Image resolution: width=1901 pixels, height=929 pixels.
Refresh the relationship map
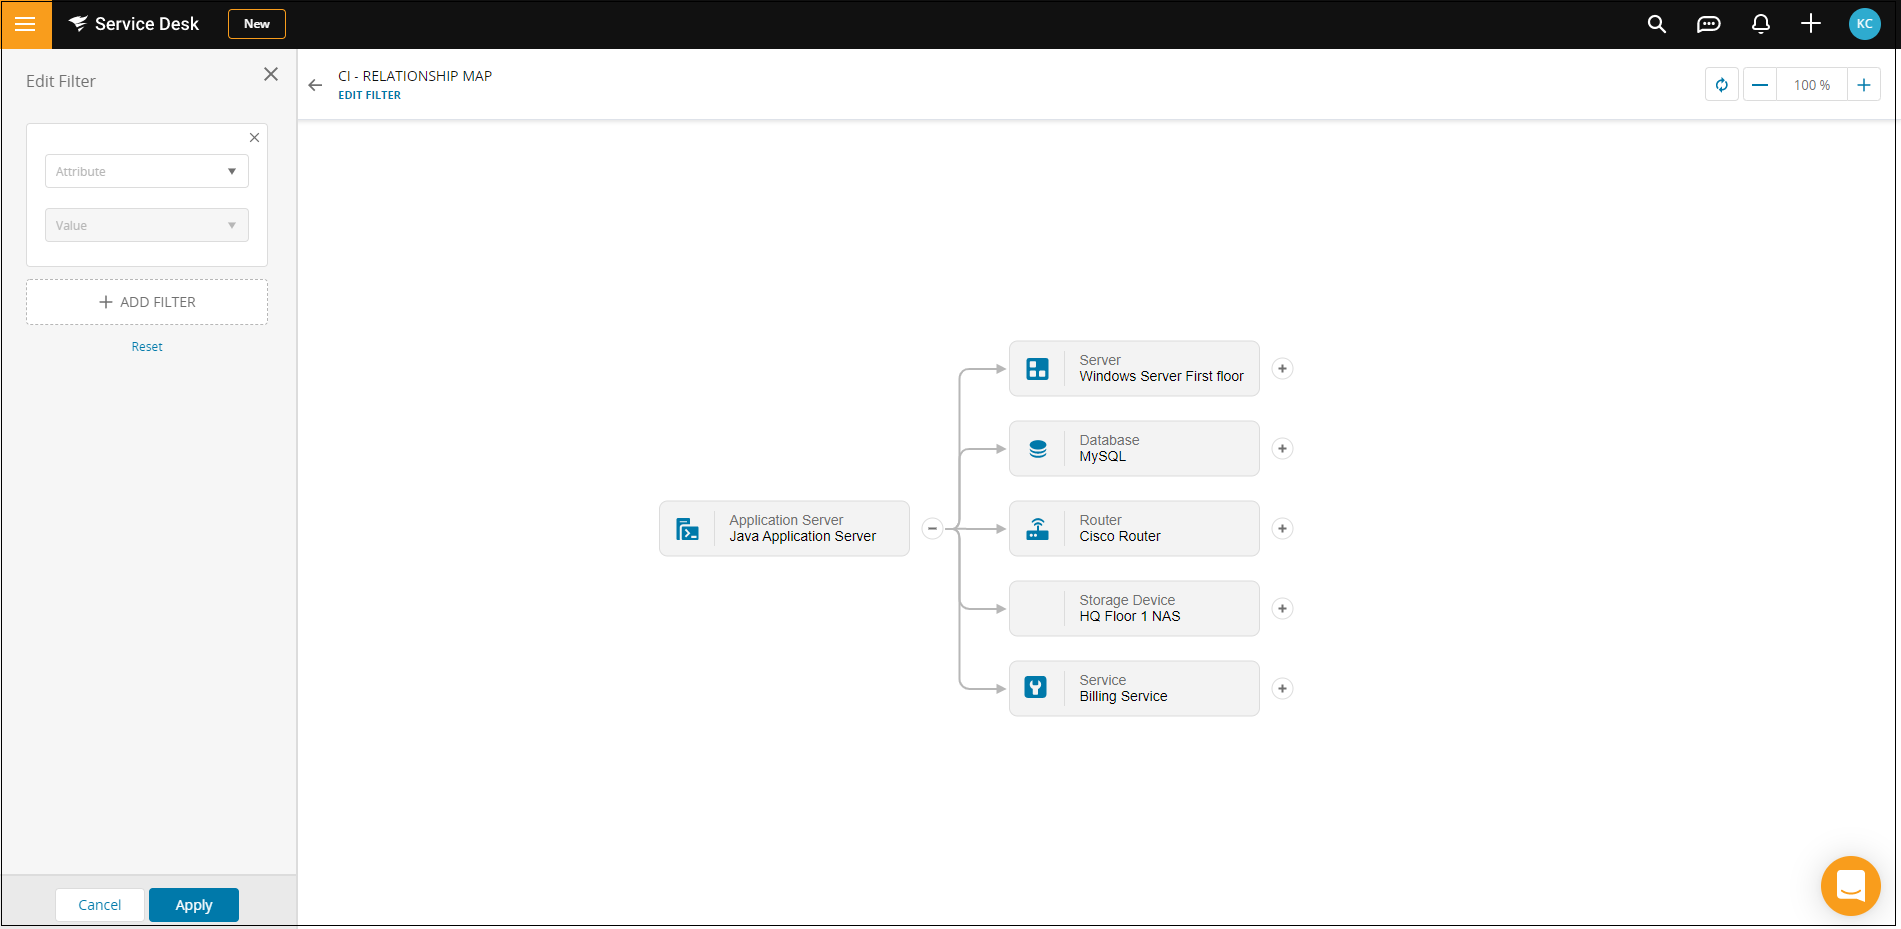[x=1721, y=85]
